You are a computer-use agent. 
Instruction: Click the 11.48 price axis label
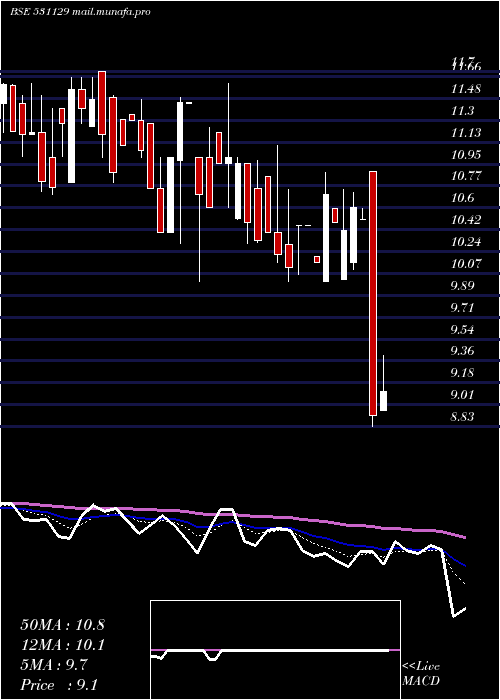tap(466, 89)
